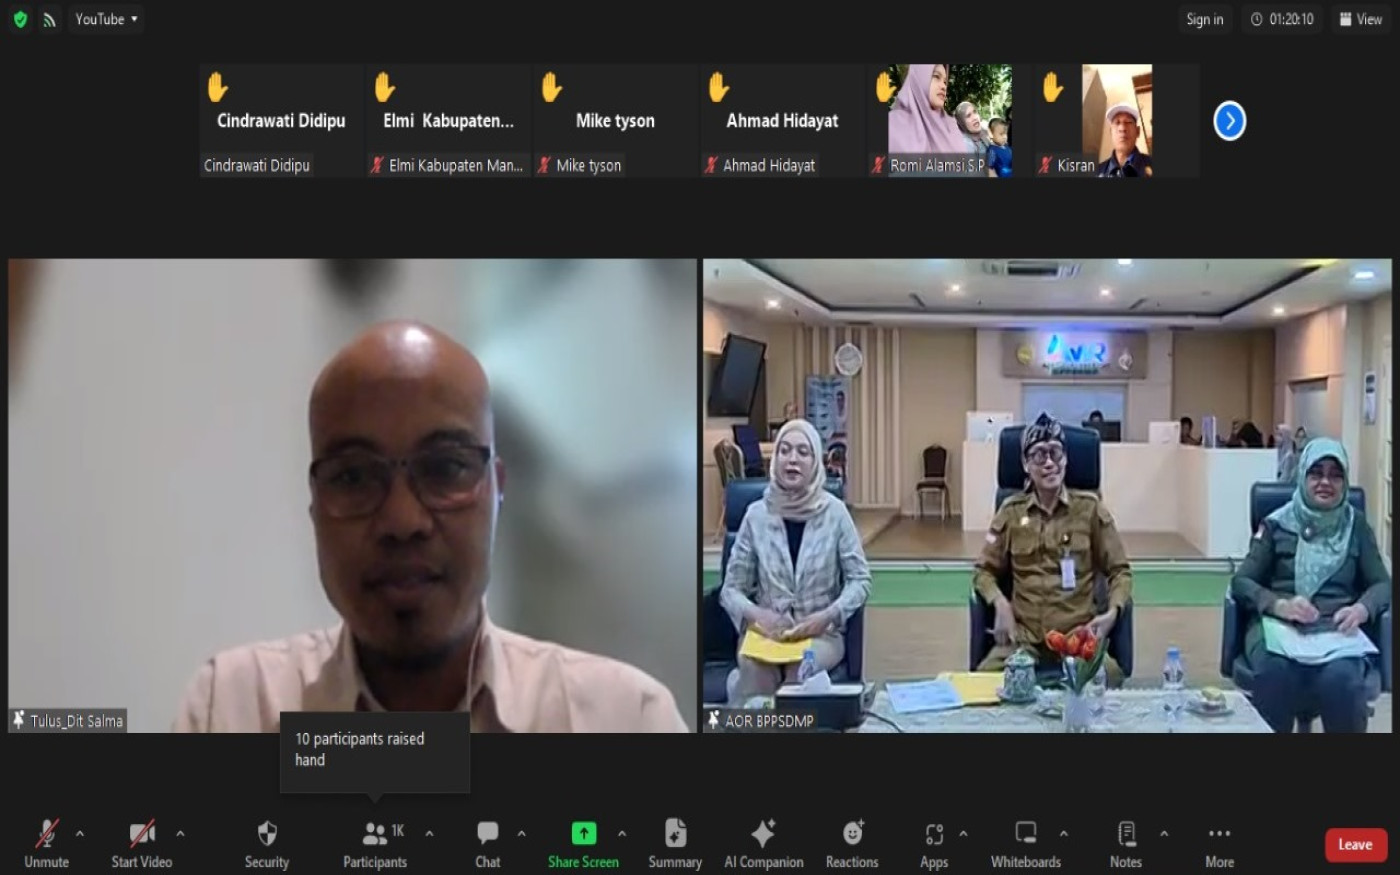The width and height of the screenshot is (1400, 875).
Task: Launch the AI Companion
Action: point(763,843)
